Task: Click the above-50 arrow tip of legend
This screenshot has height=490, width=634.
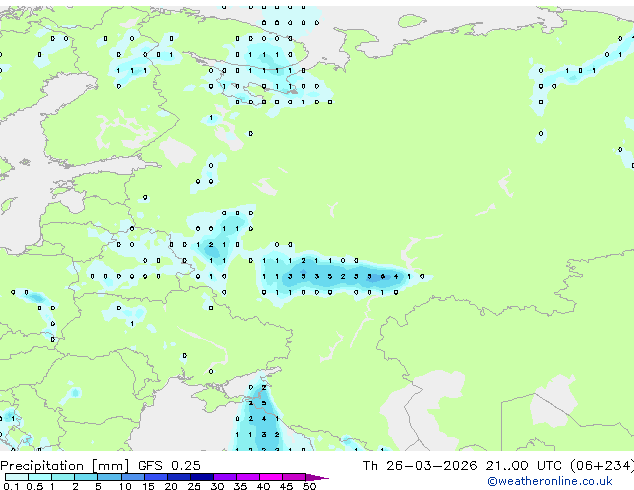Action: 317,477
